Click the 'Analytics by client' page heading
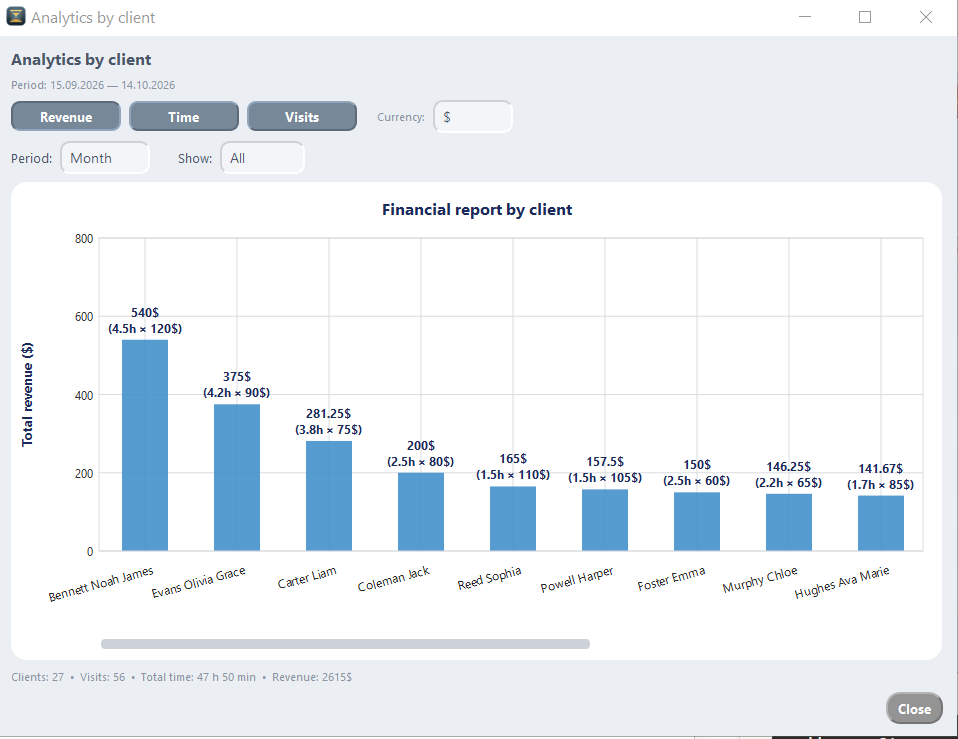The width and height of the screenshot is (958, 739). click(81, 59)
